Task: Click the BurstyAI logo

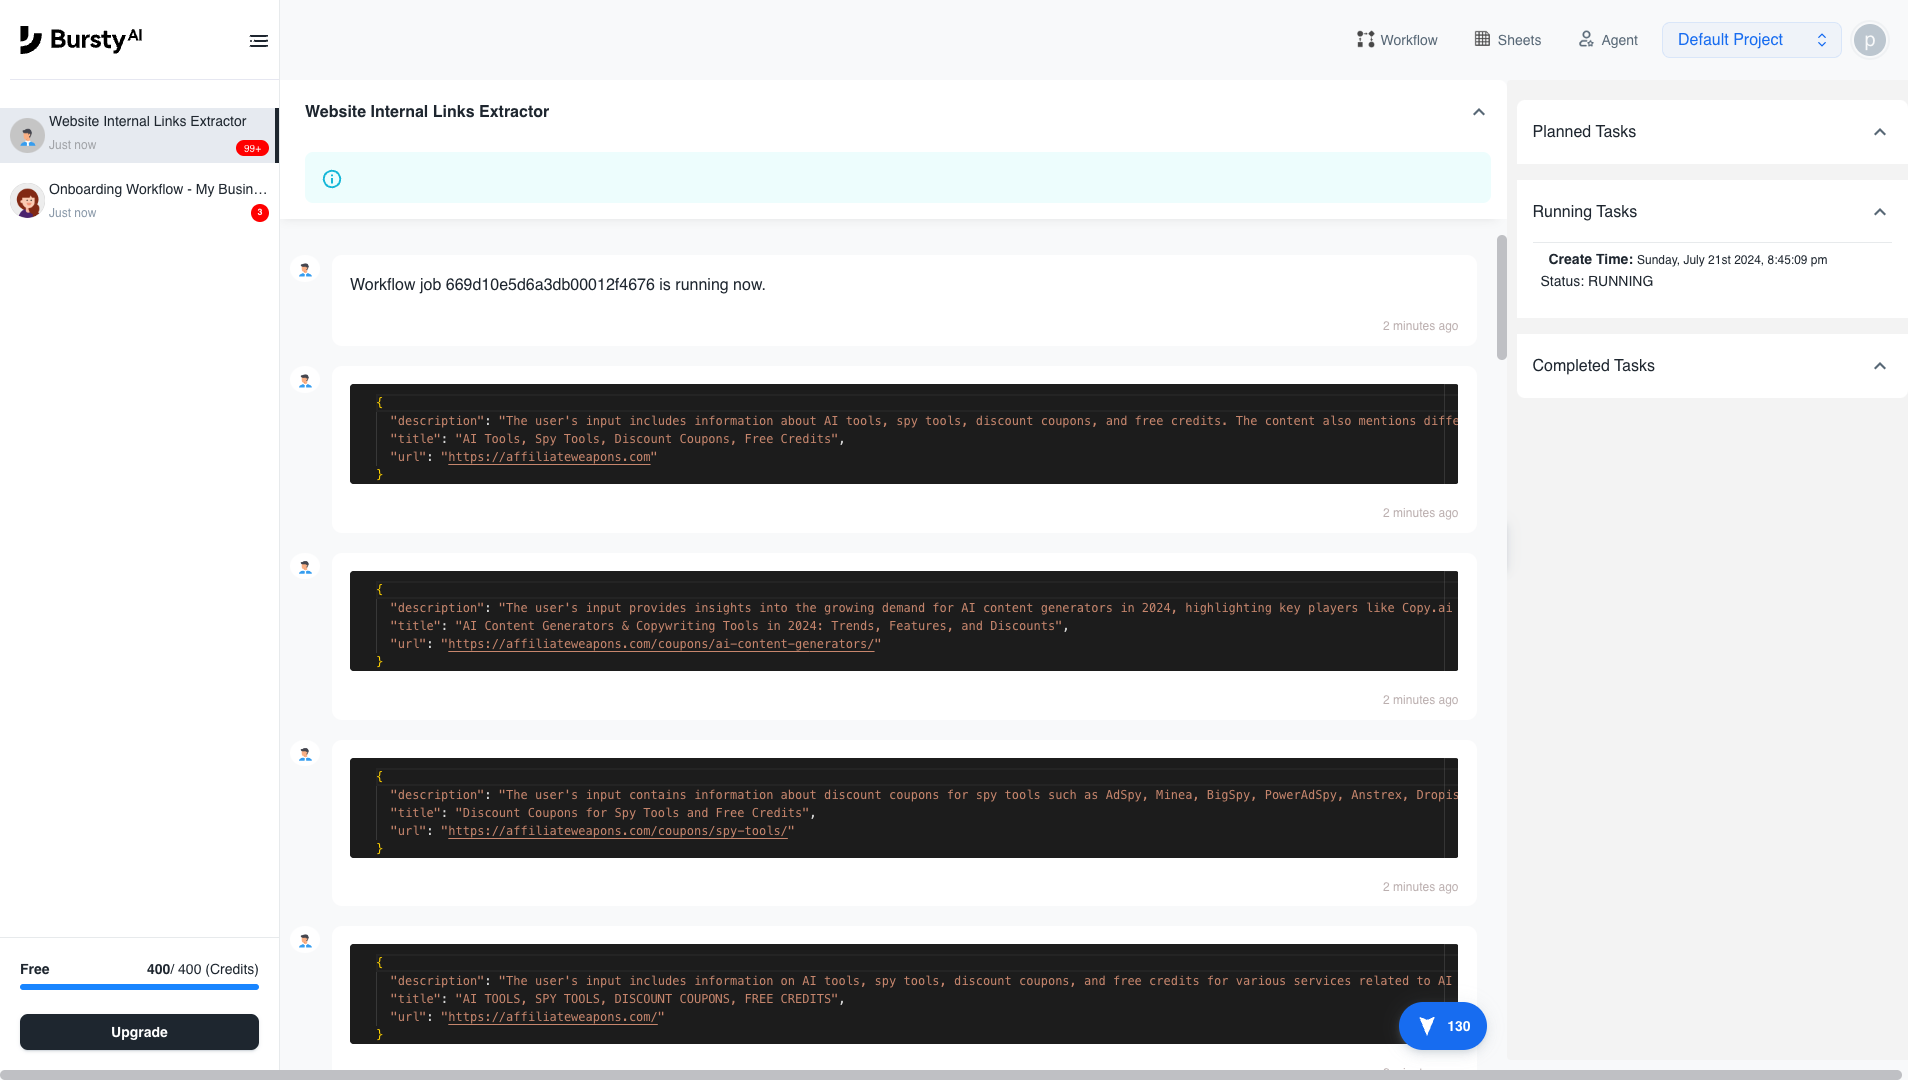Action: [x=82, y=39]
